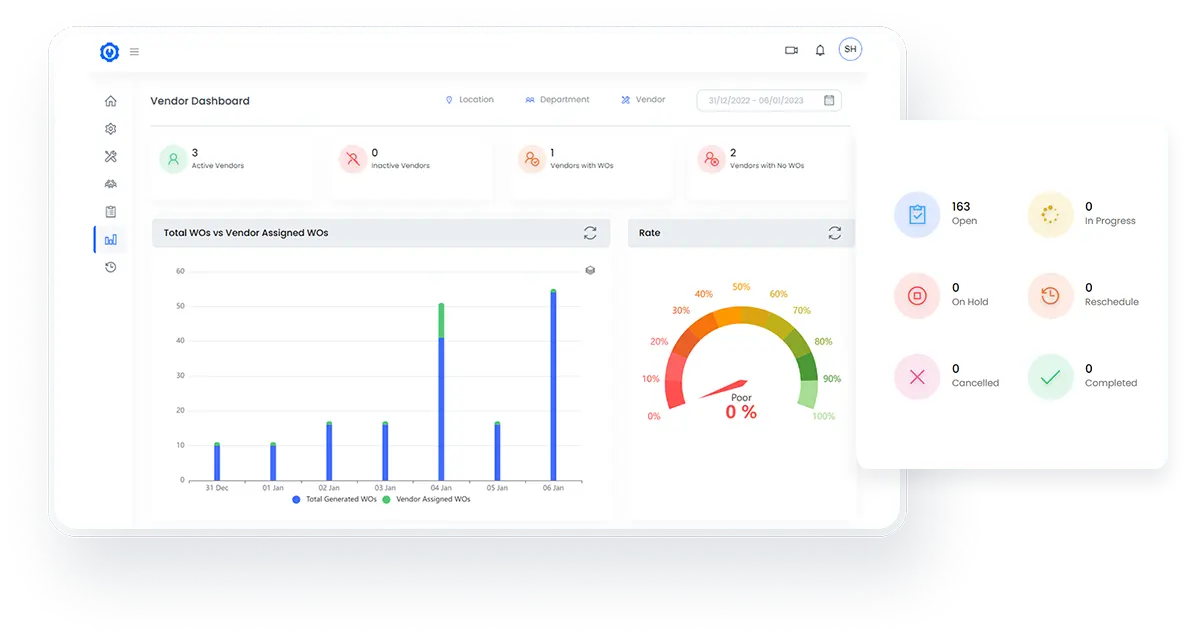Click the stack layers icon above chart
The height and width of the screenshot is (634, 1200).
point(590,270)
